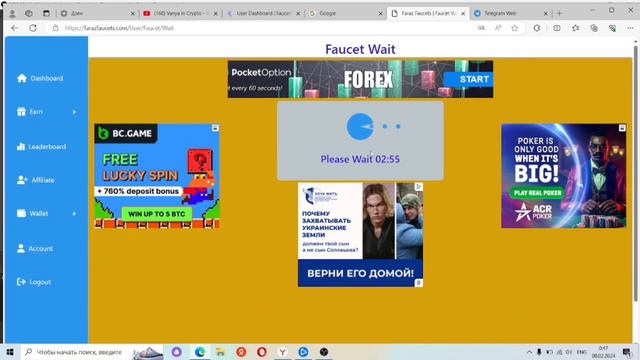Go back to previous page
Viewport: 640px width, 360px height.
15,28
